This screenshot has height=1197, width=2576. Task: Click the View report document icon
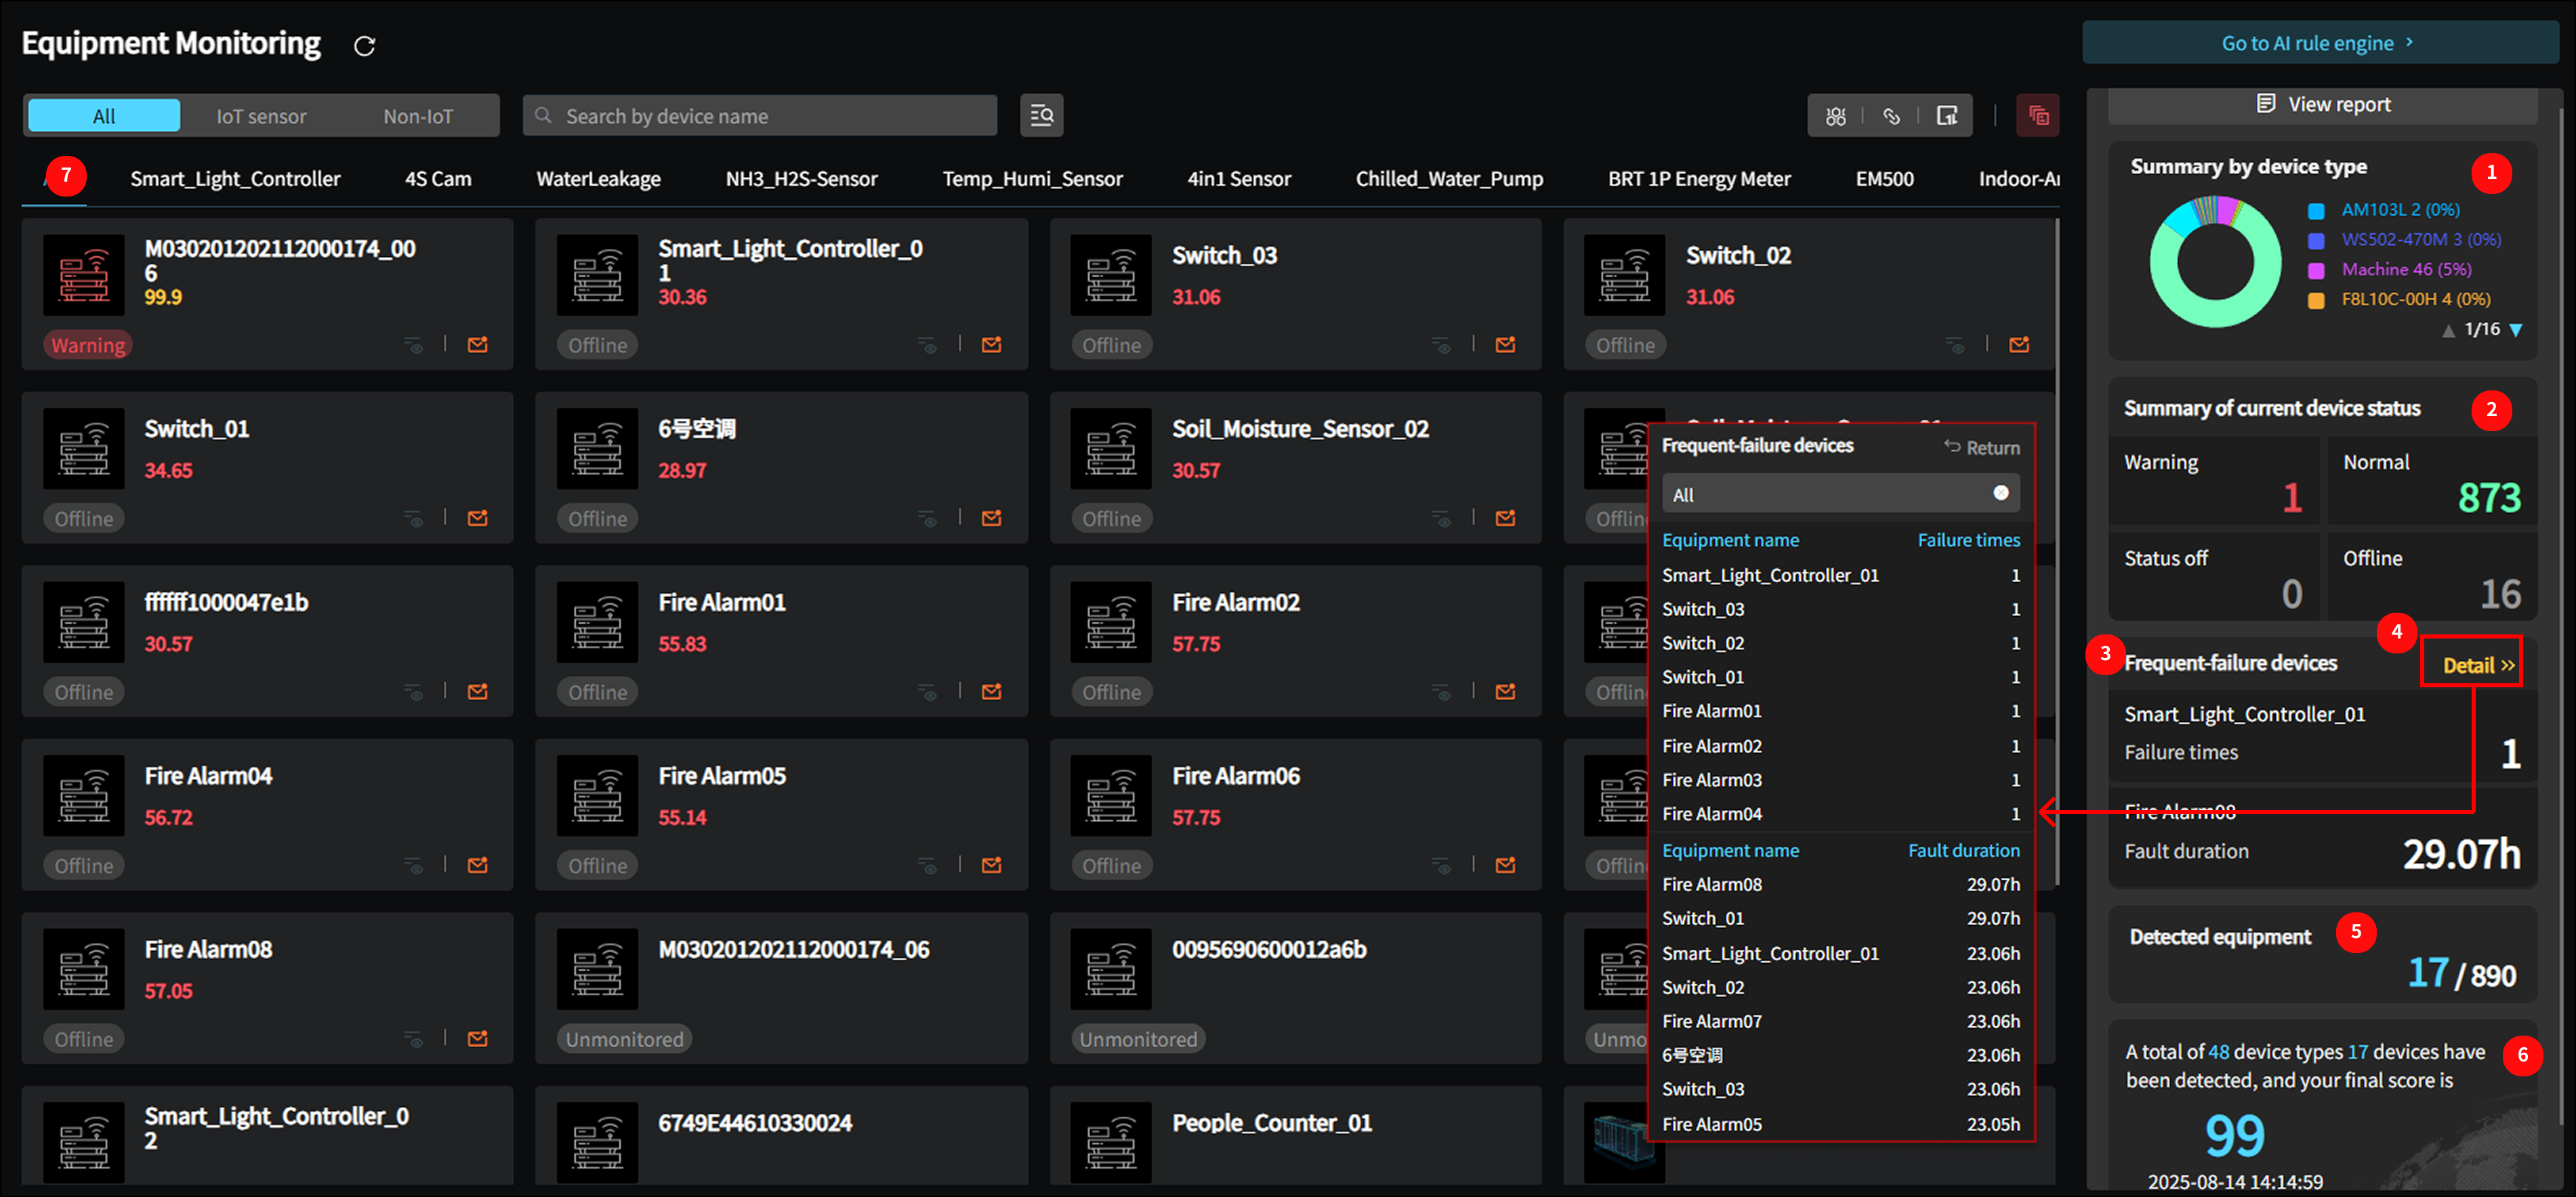2266,104
